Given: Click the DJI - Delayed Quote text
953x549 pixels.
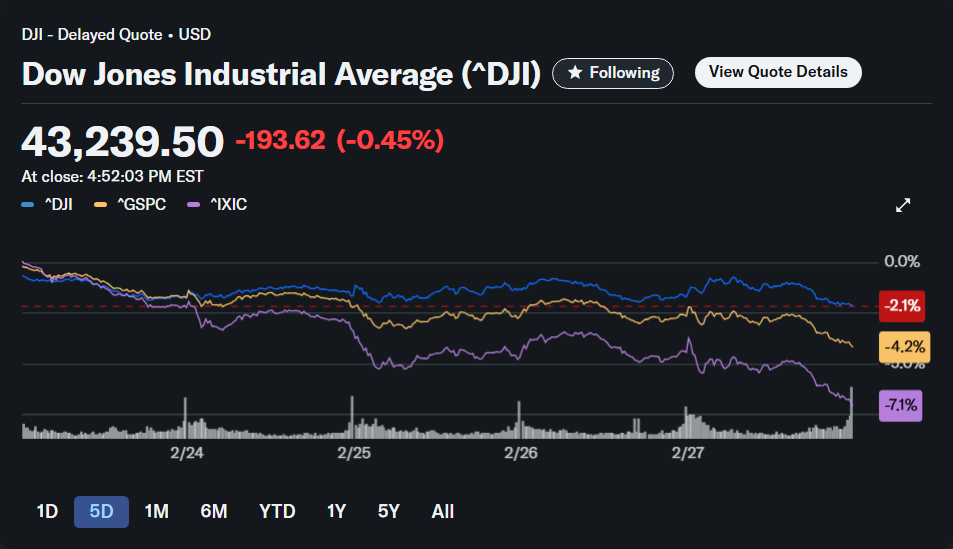Looking at the screenshot, I should point(116,35).
